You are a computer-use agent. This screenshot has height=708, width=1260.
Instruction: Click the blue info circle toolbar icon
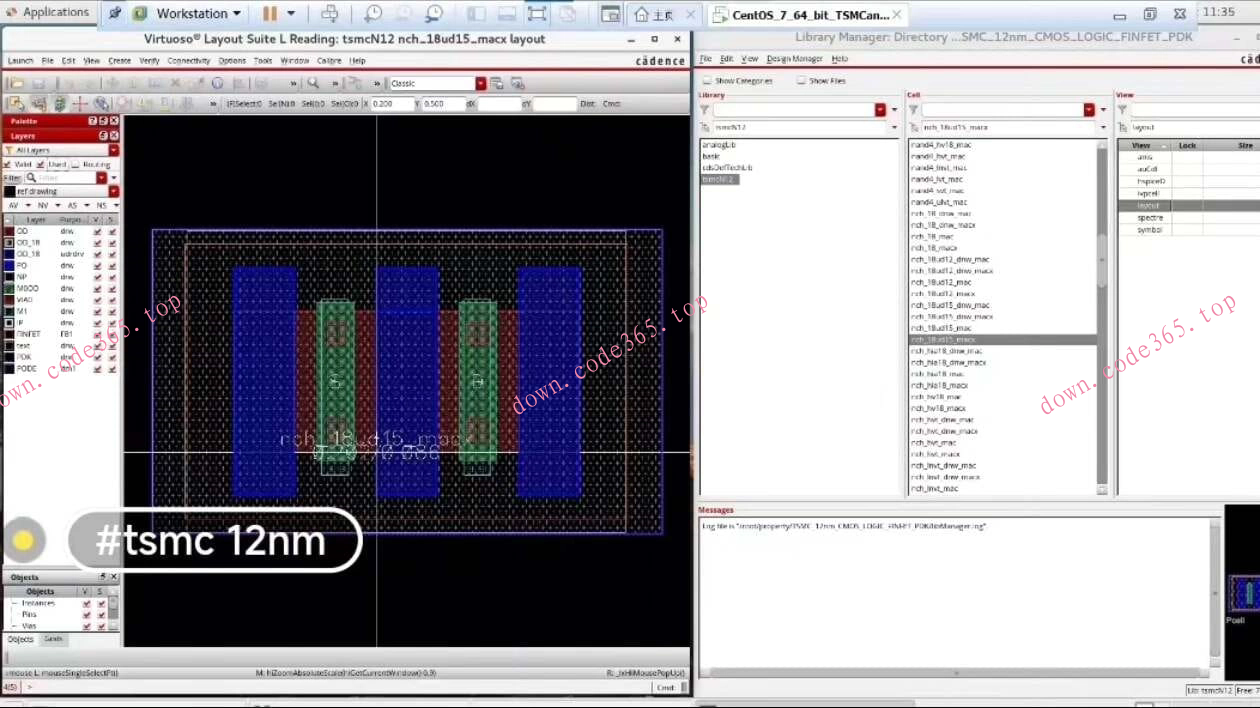pyautogui.click(x=217, y=84)
